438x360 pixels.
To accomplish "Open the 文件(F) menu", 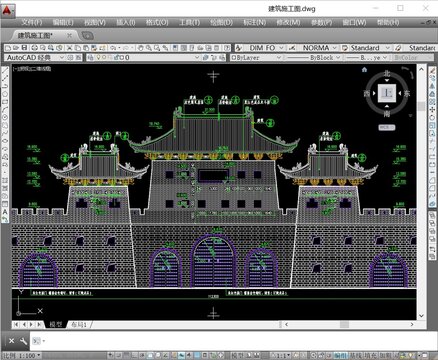I will [x=32, y=23].
